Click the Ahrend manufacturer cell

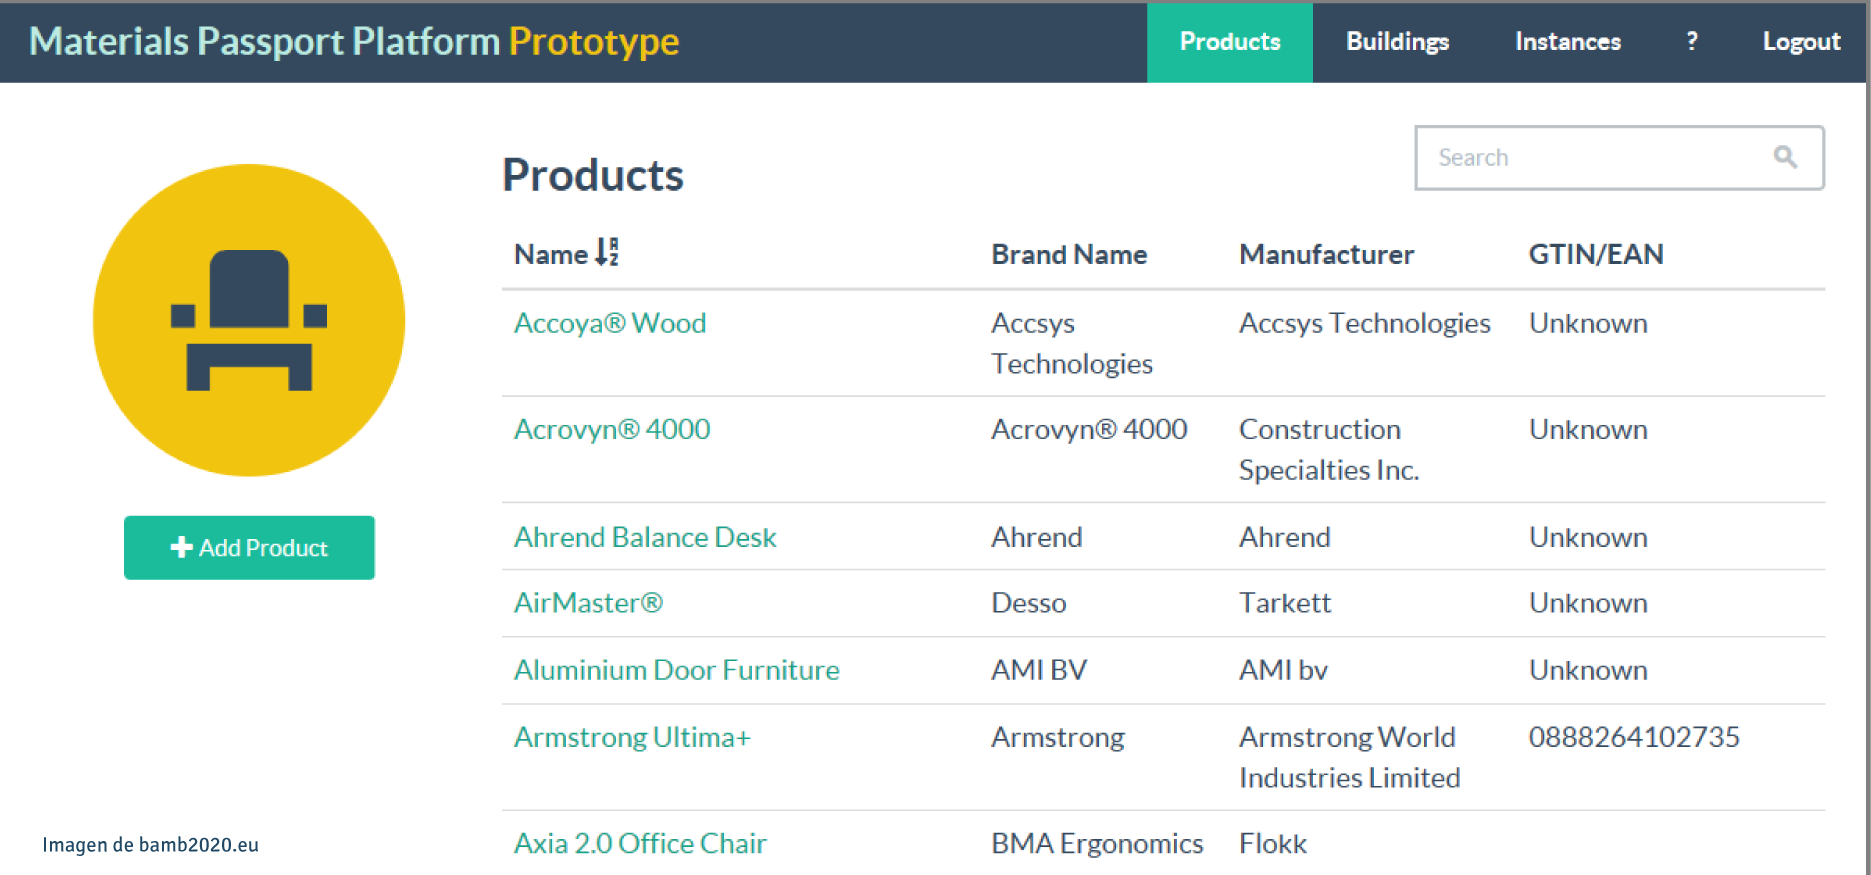[x=1285, y=537]
